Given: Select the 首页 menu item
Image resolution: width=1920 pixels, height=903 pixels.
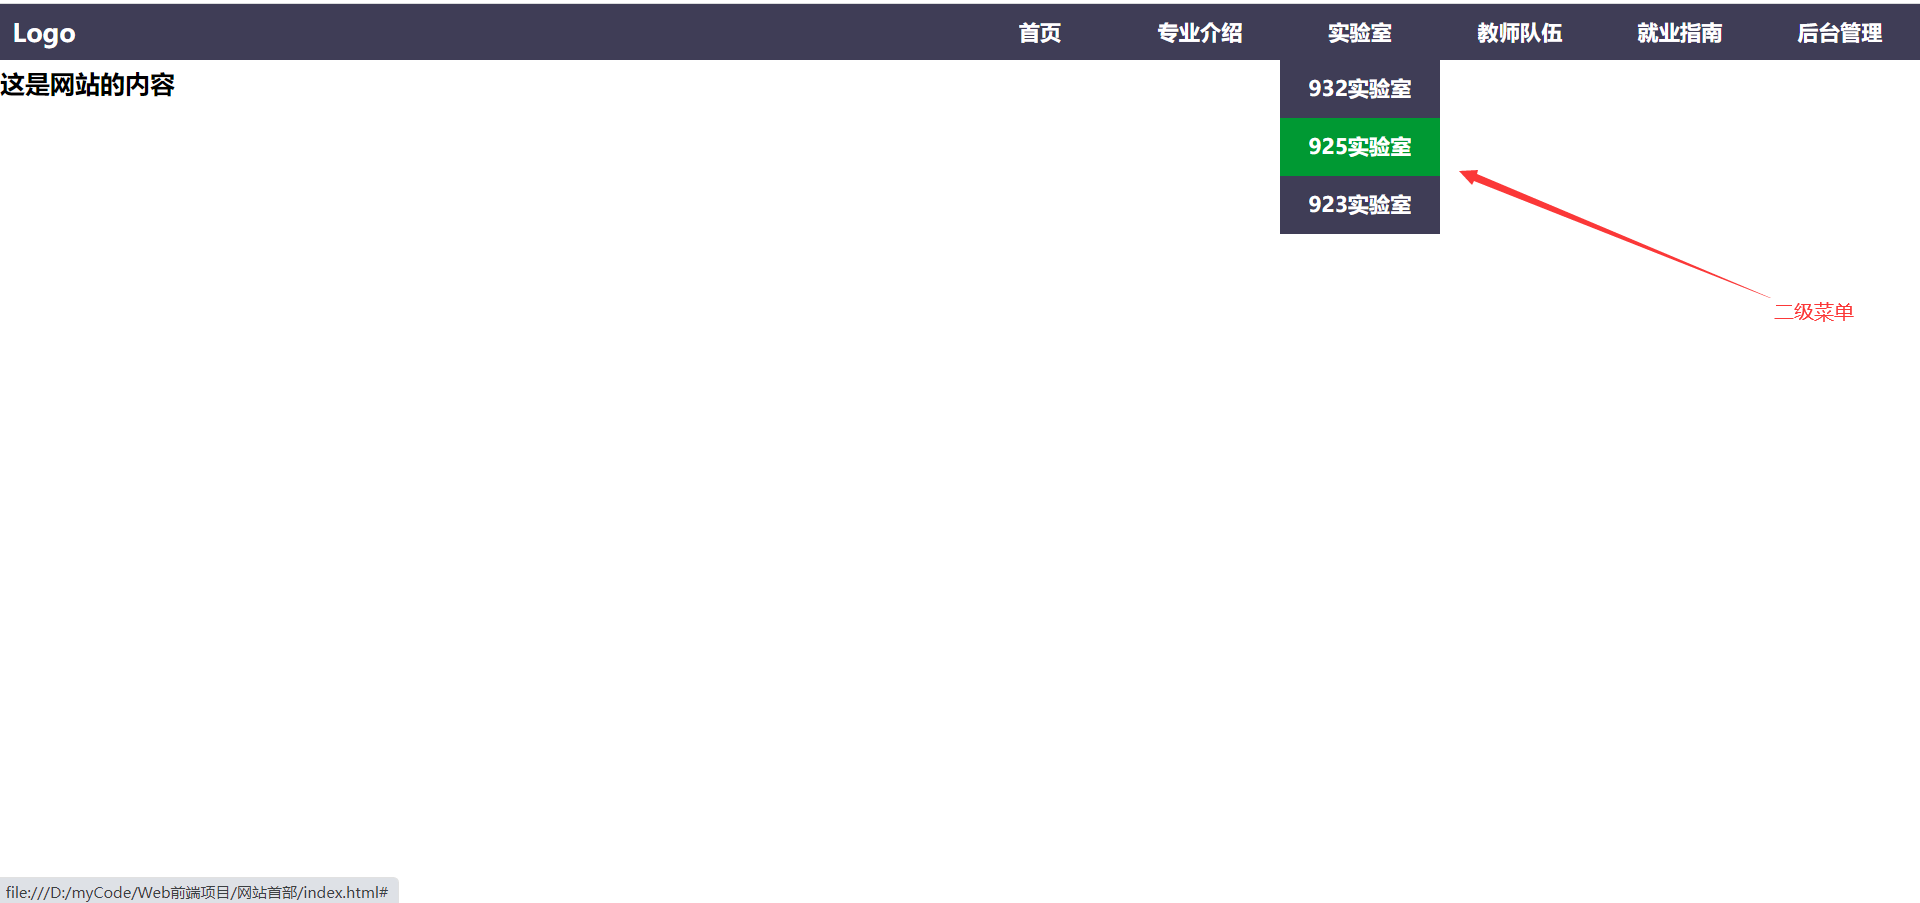Looking at the screenshot, I should [1039, 32].
